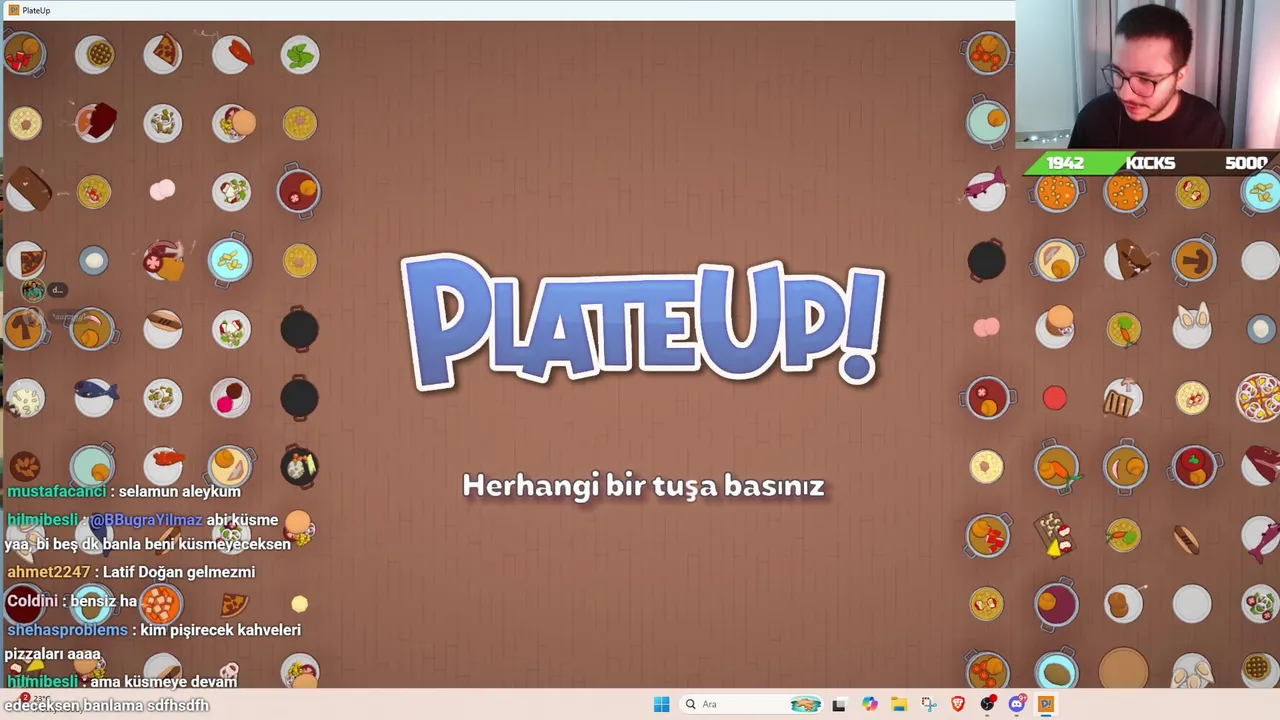Click chat username ahmet2247

coord(48,572)
